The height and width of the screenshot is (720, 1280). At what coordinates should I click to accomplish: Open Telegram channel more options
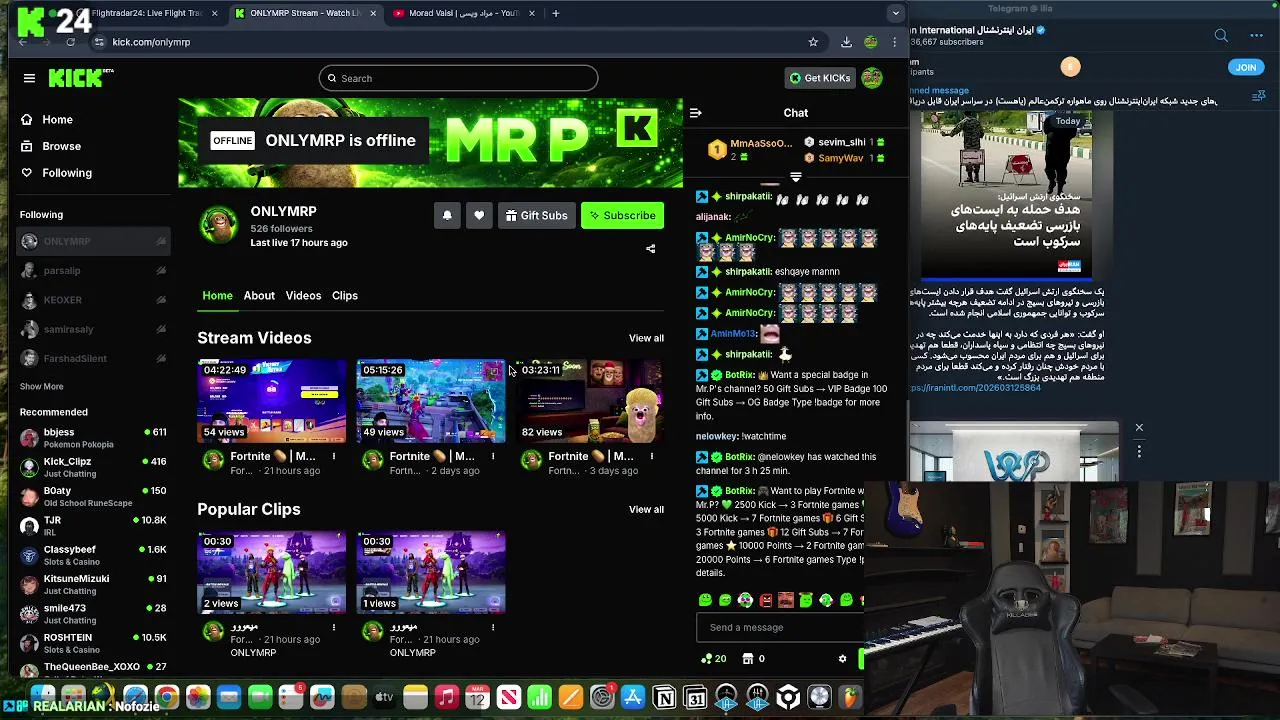click(1257, 36)
